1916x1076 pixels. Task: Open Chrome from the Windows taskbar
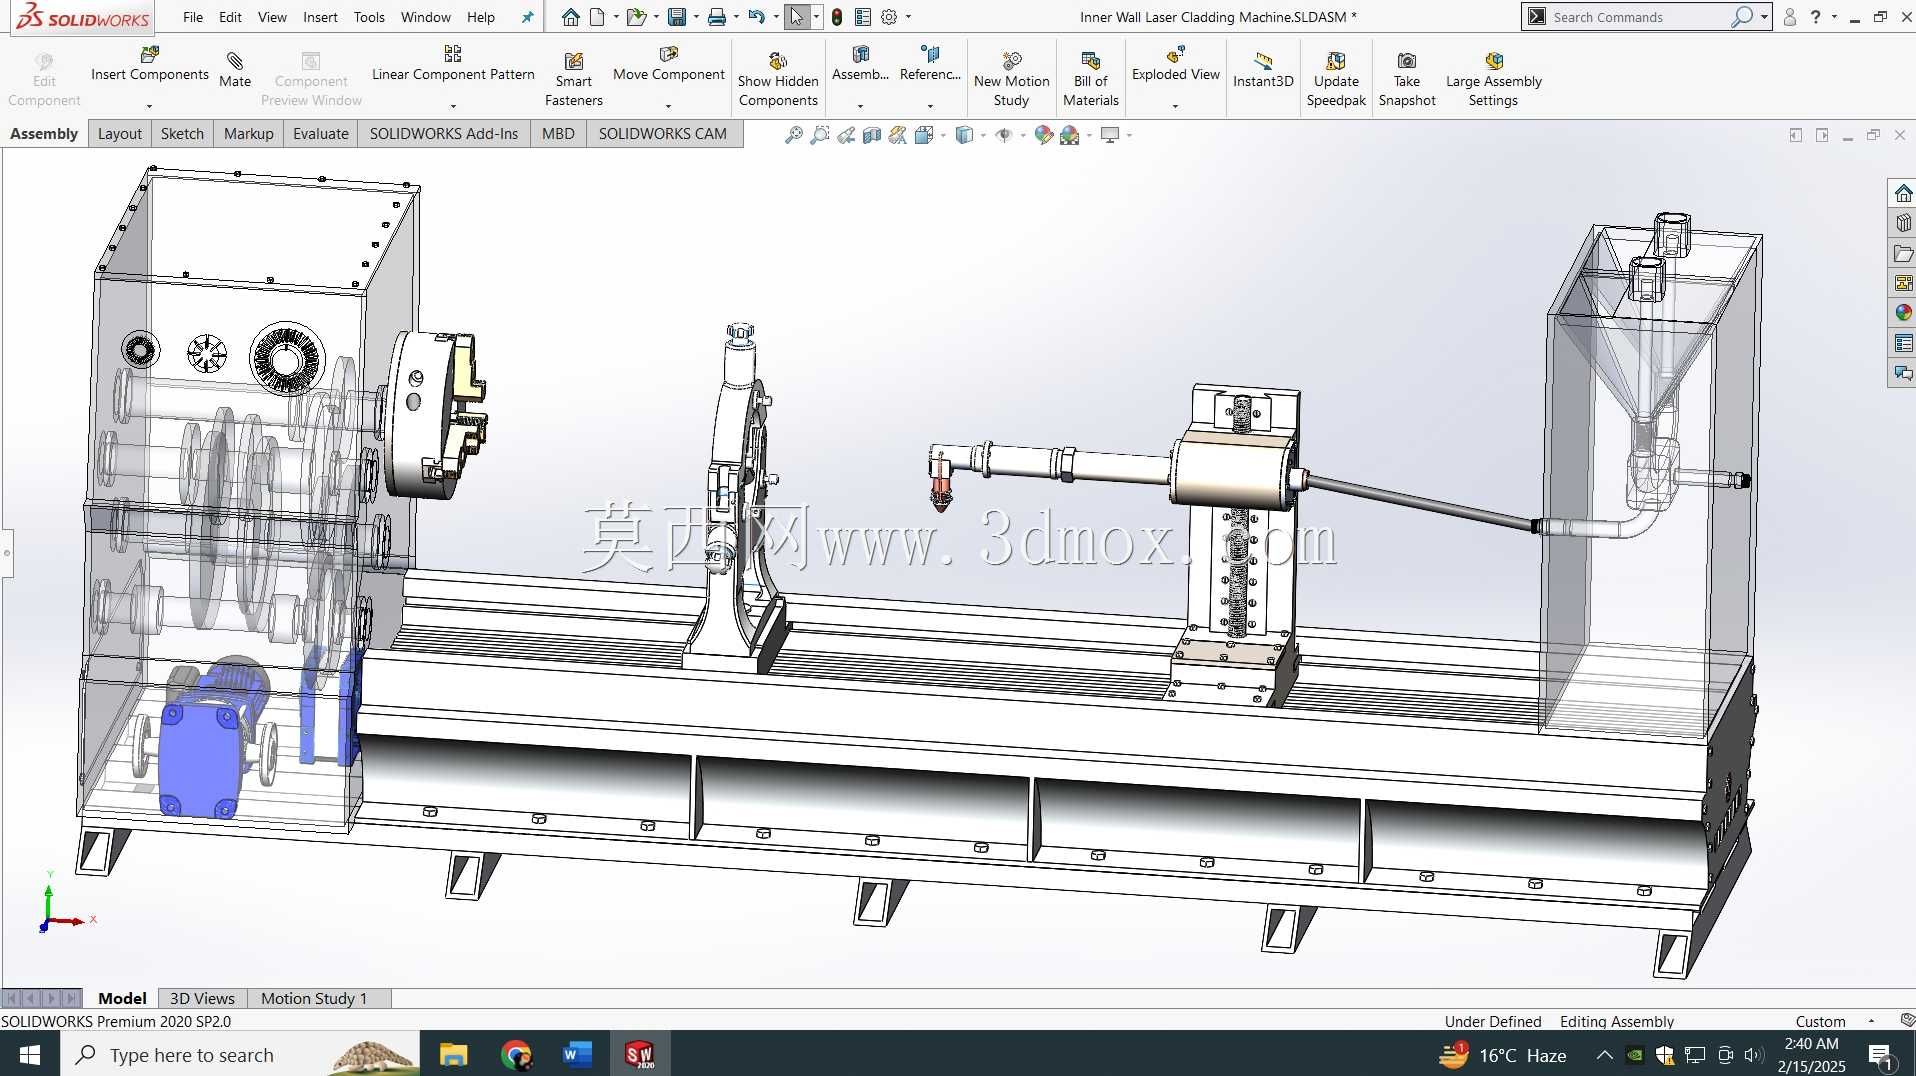coord(516,1054)
